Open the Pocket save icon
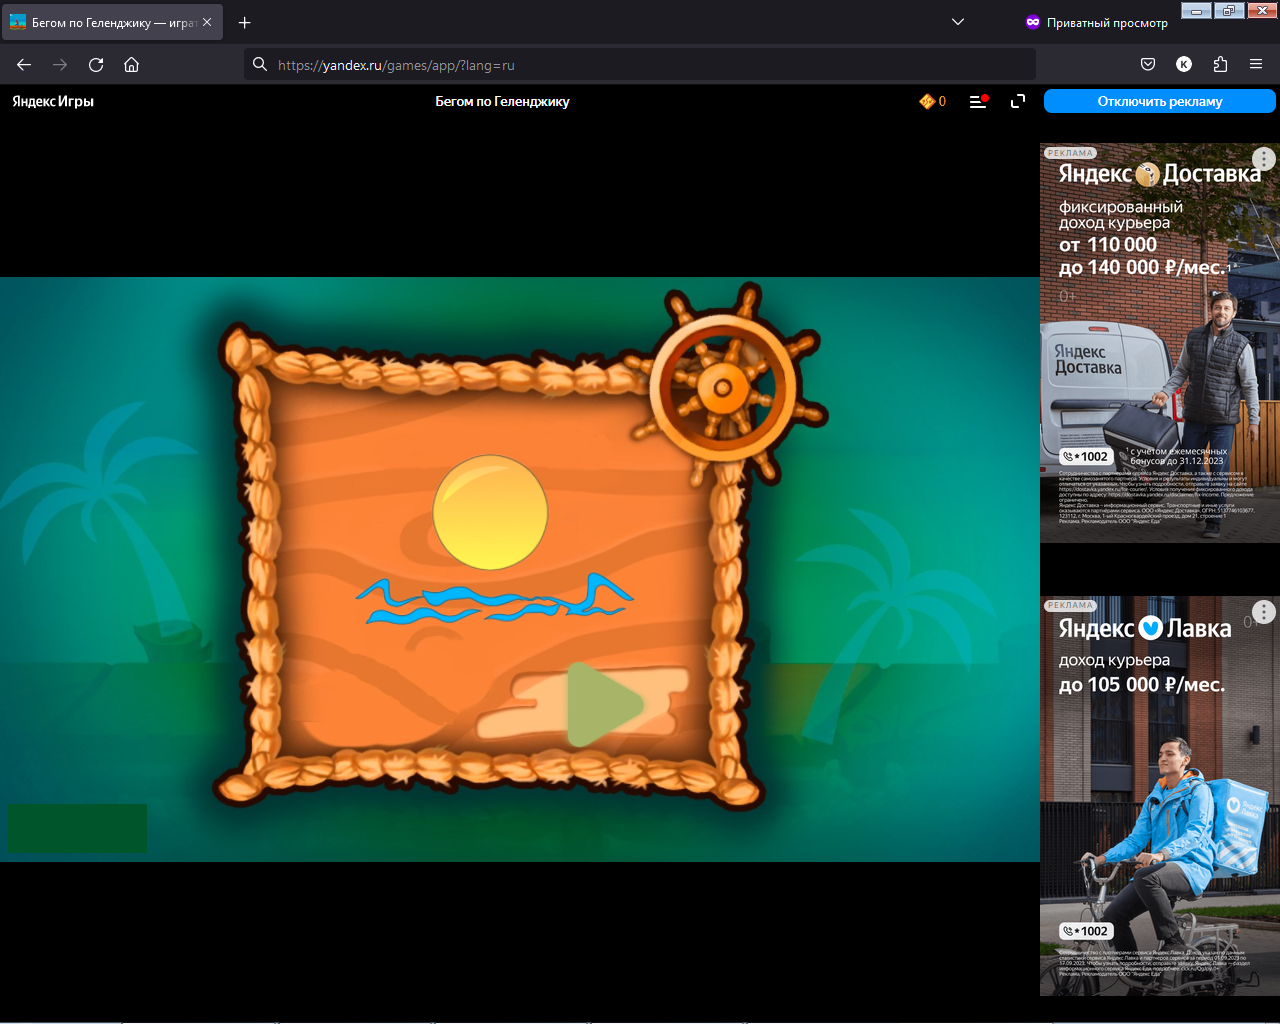Image resolution: width=1280 pixels, height=1024 pixels. (1148, 65)
